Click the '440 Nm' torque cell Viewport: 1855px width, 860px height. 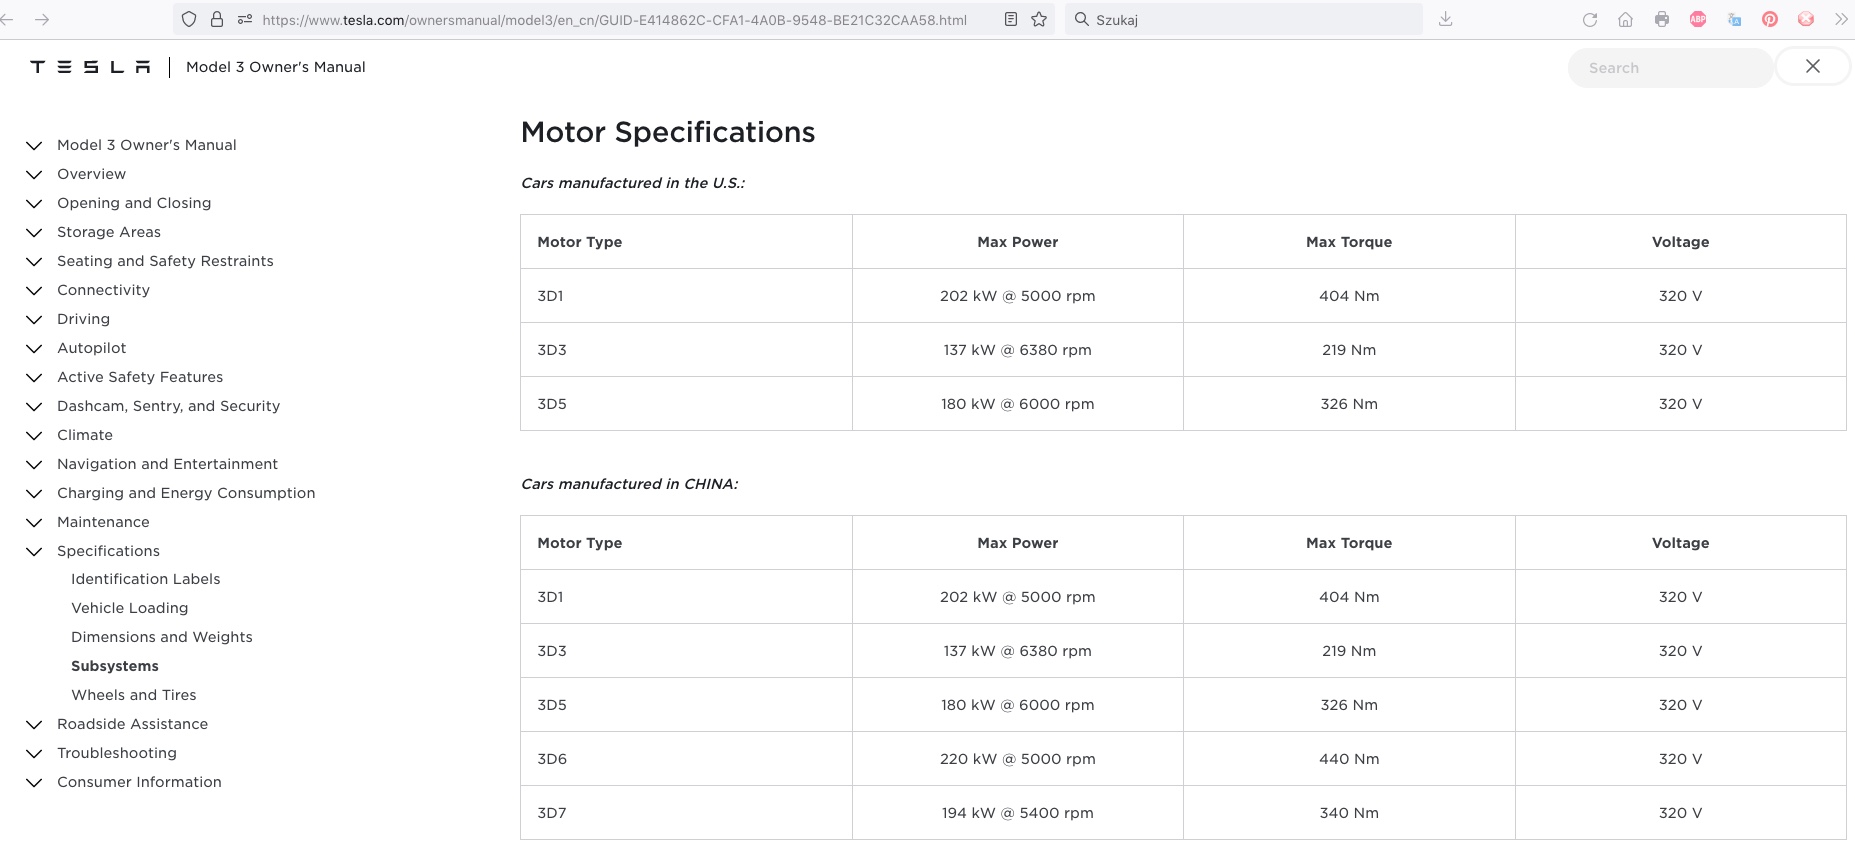(1349, 759)
